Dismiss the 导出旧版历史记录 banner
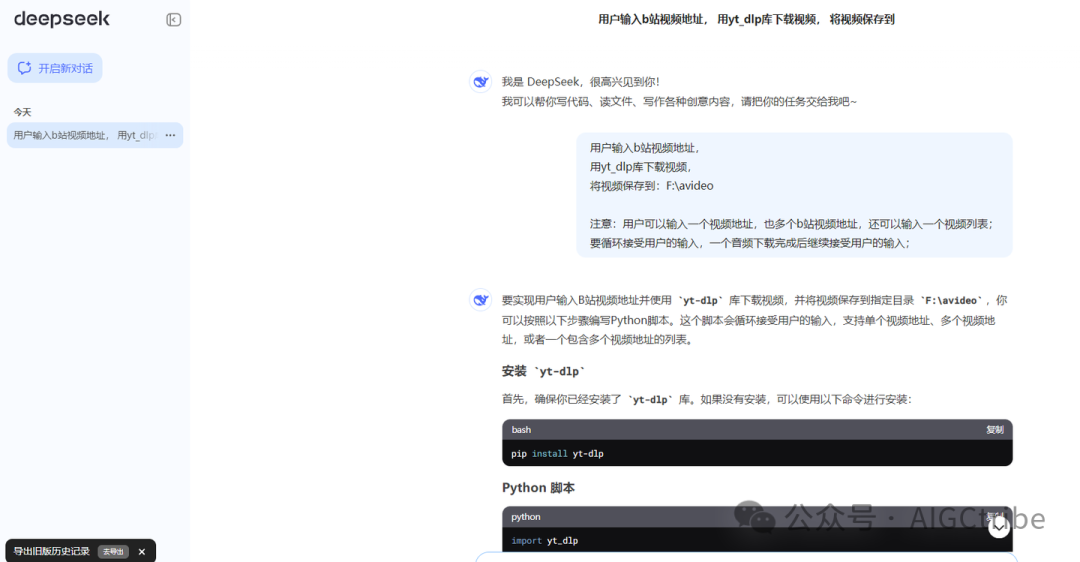The width and height of the screenshot is (1080, 562). [x=142, y=552]
